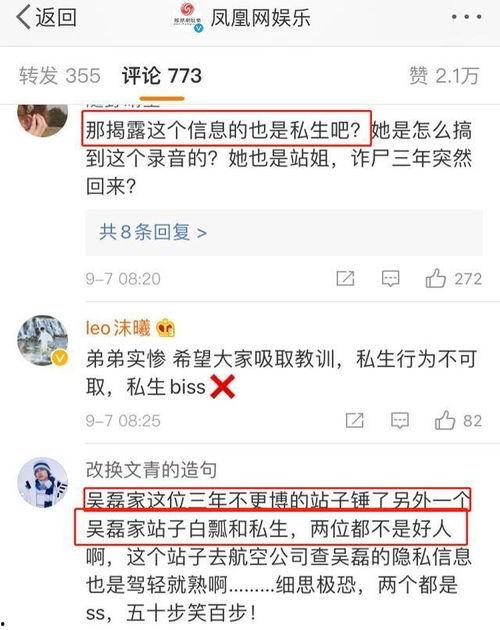The height and width of the screenshot is (630, 500).
Task: Open 凤凰网娱乐 account title
Action: pos(260,18)
